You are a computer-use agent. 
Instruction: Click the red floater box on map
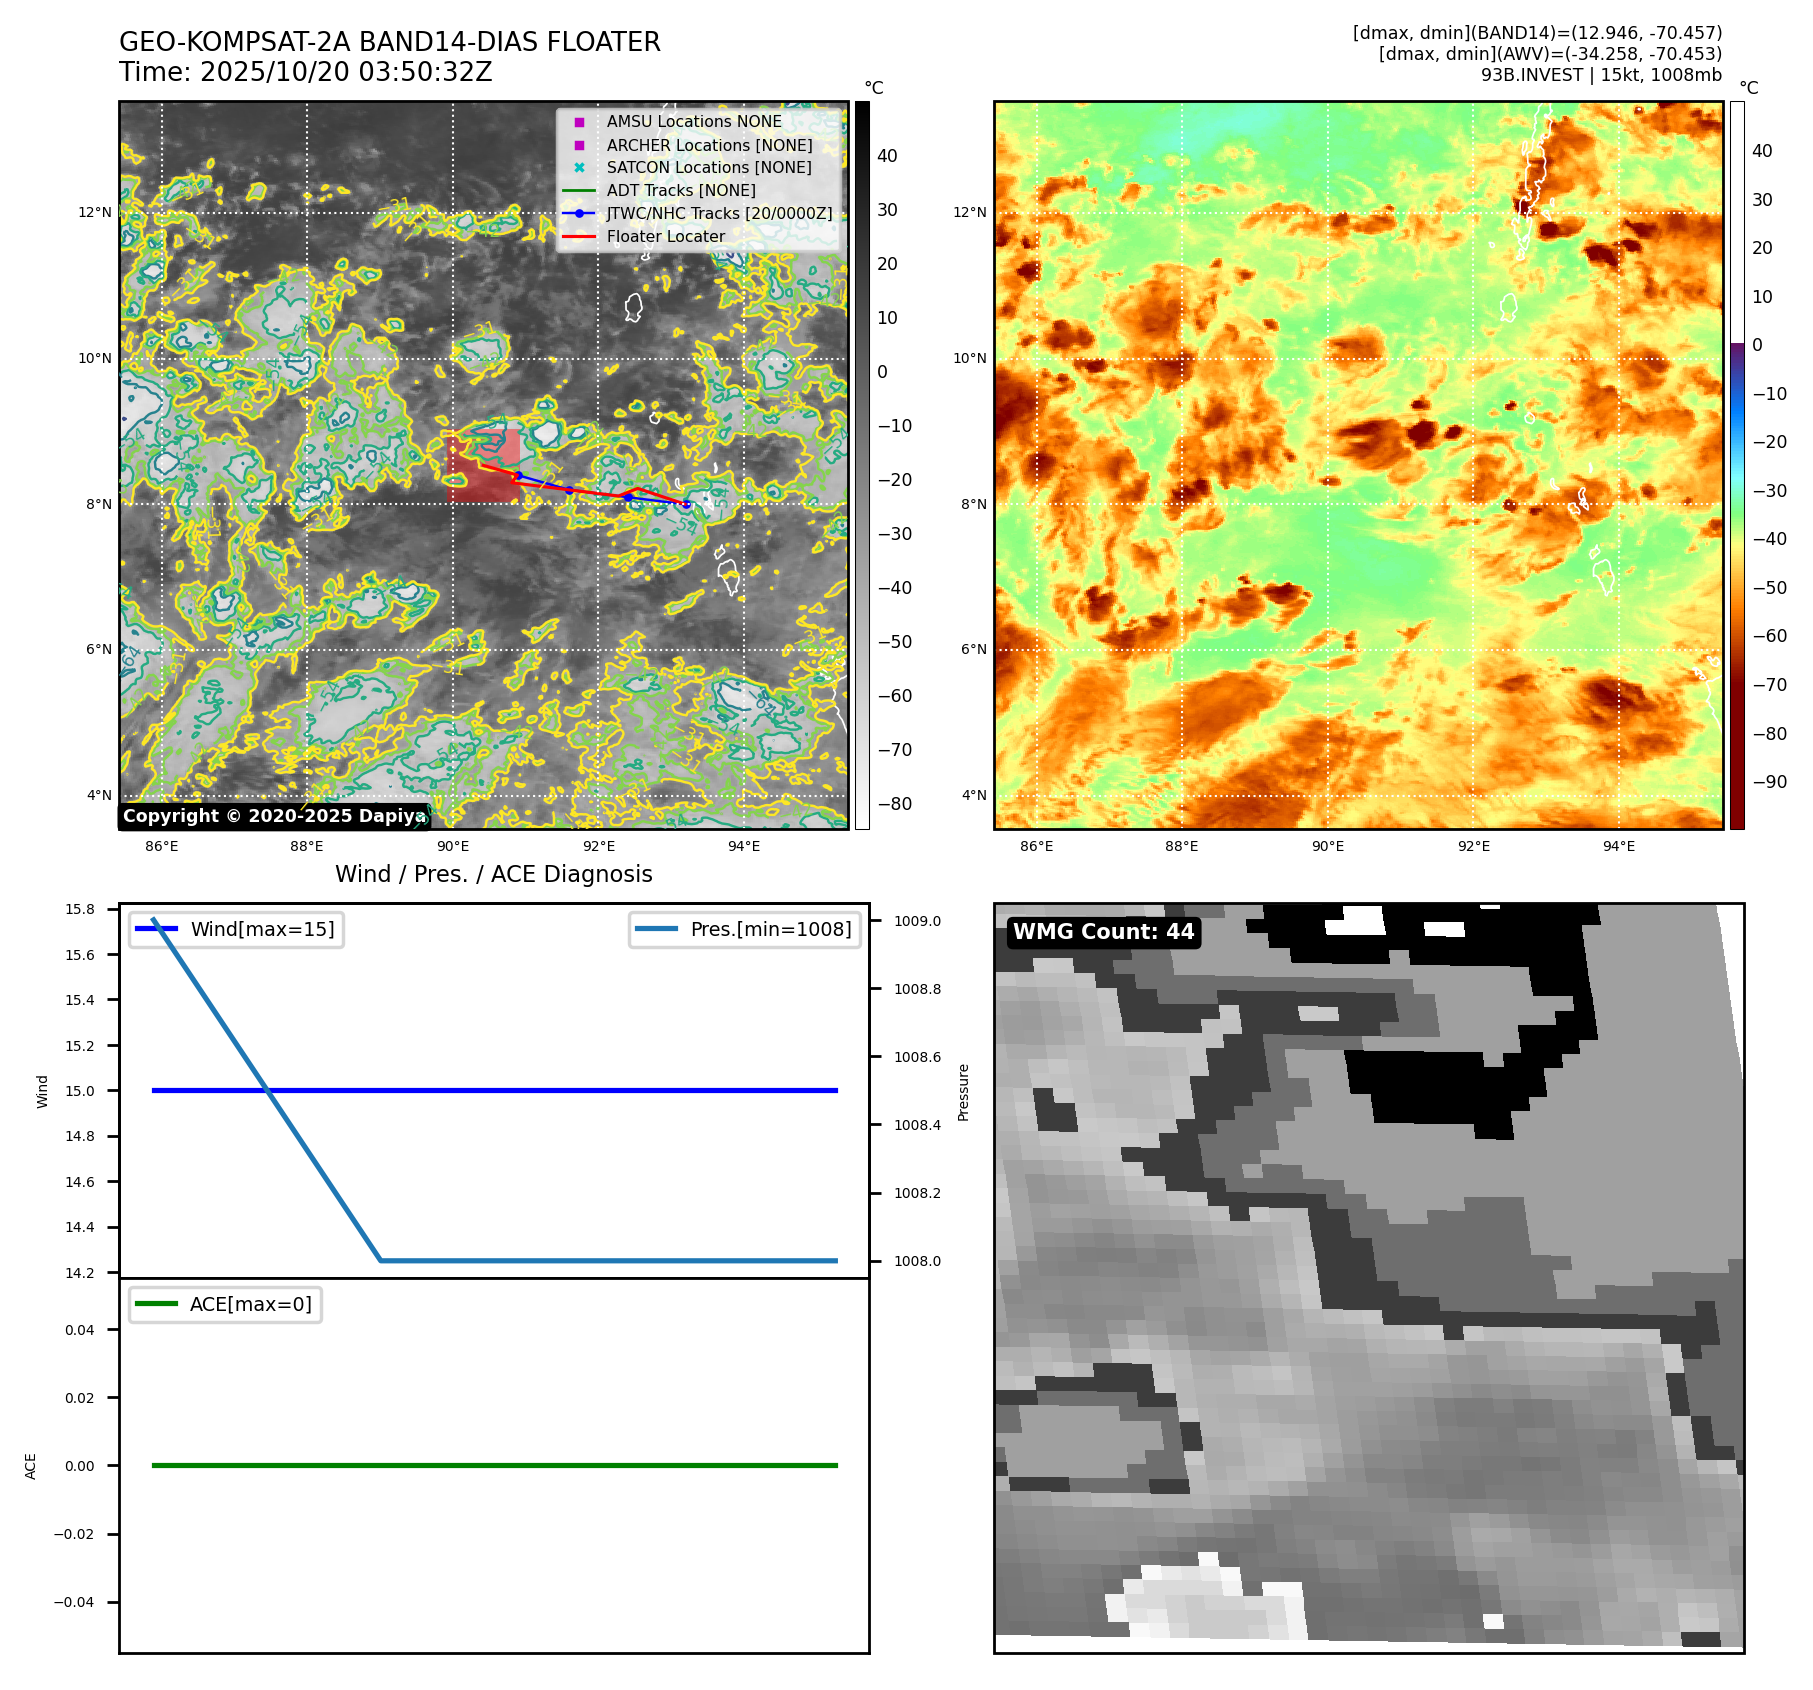click(x=483, y=466)
